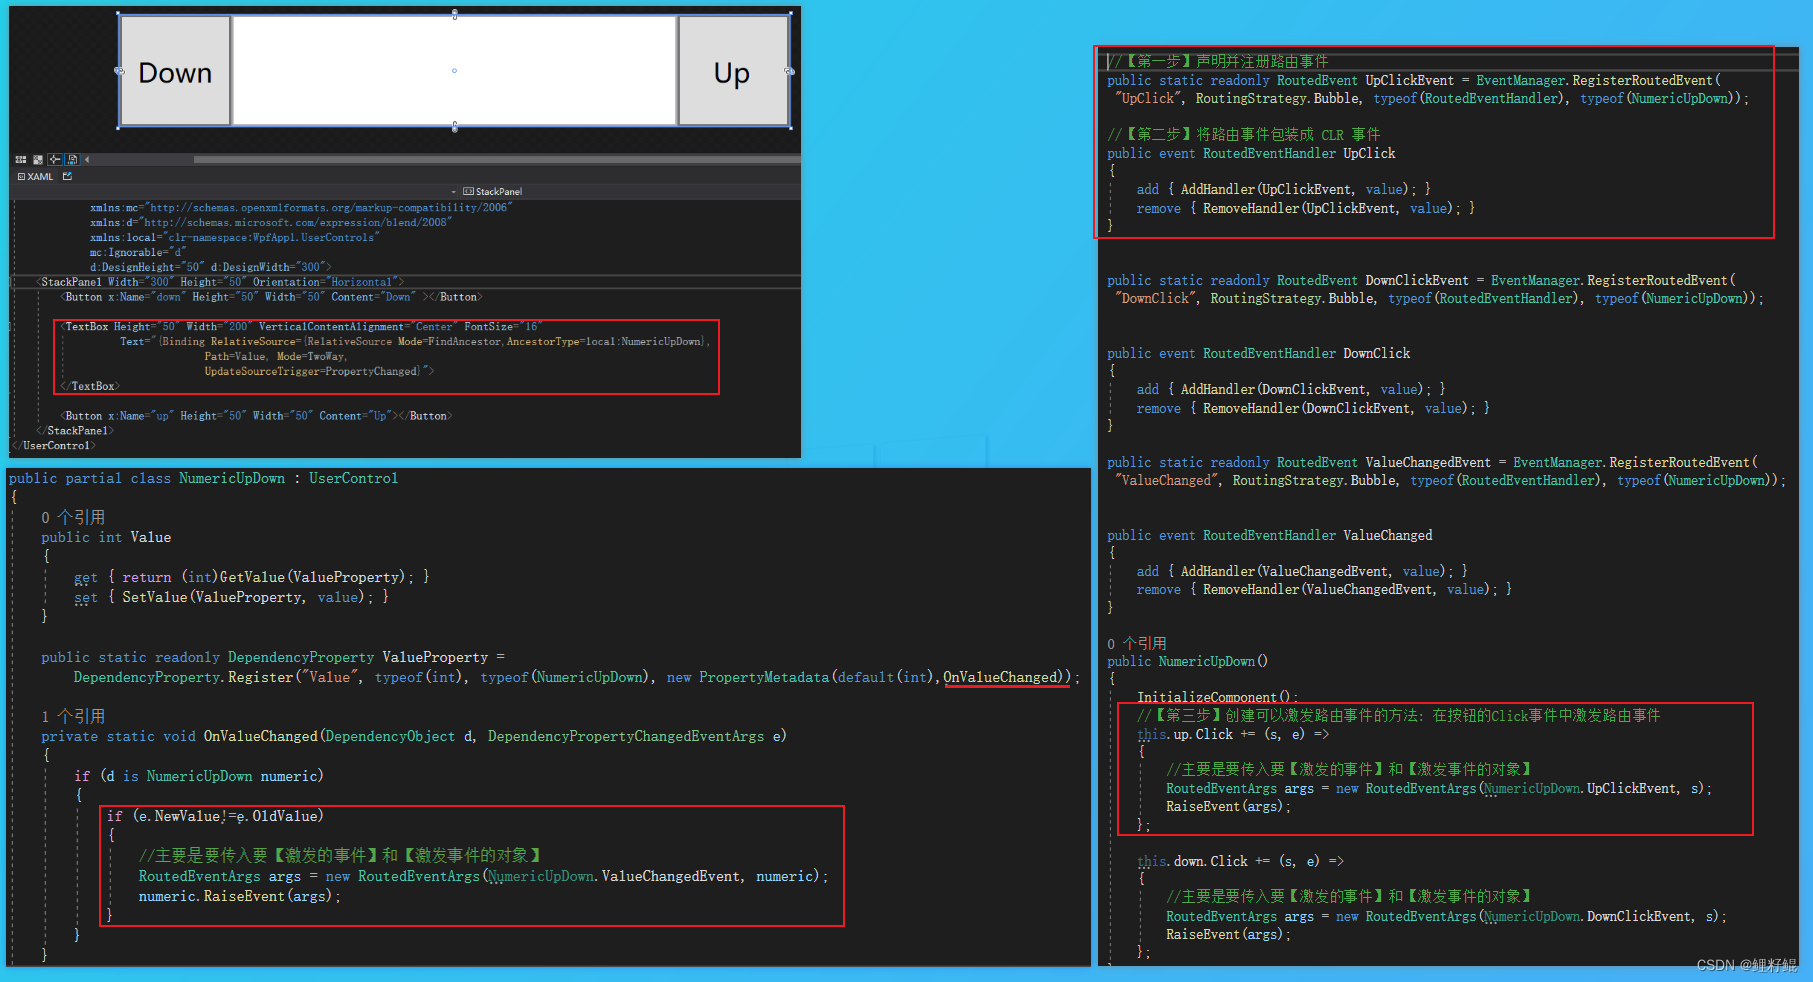Screen dimensions: 1813x982
Task: Click the '第三步' comment in constructor
Action: coord(1398,715)
